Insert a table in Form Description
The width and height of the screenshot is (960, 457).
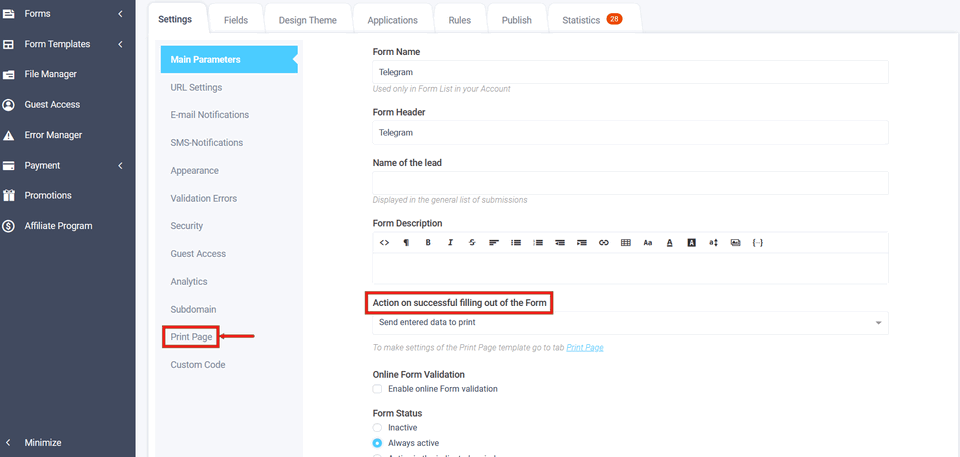tap(625, 243)
